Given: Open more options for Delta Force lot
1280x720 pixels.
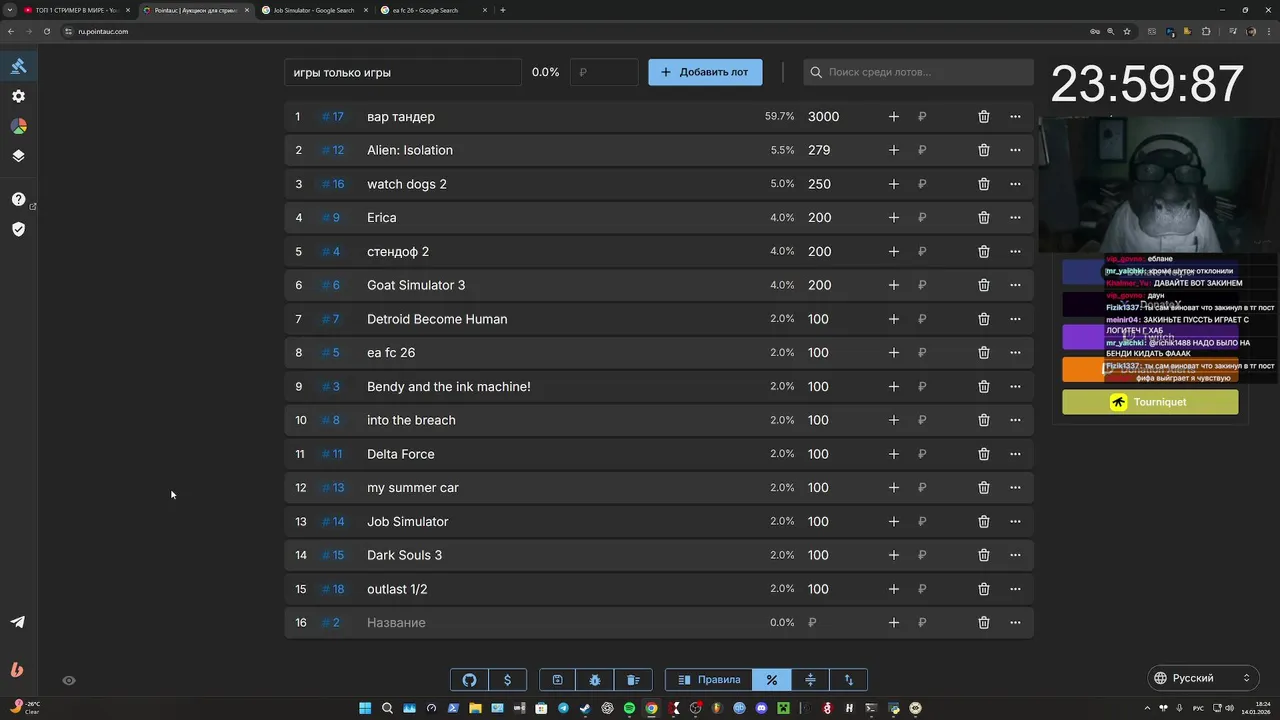Looking at the screenshot, I should 1015,454.
